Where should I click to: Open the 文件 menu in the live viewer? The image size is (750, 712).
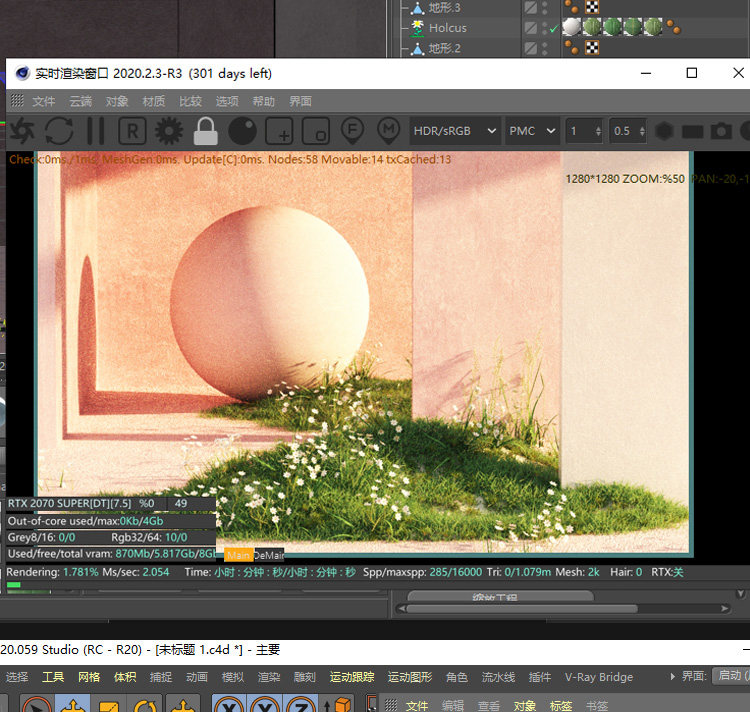click(44, 101)
